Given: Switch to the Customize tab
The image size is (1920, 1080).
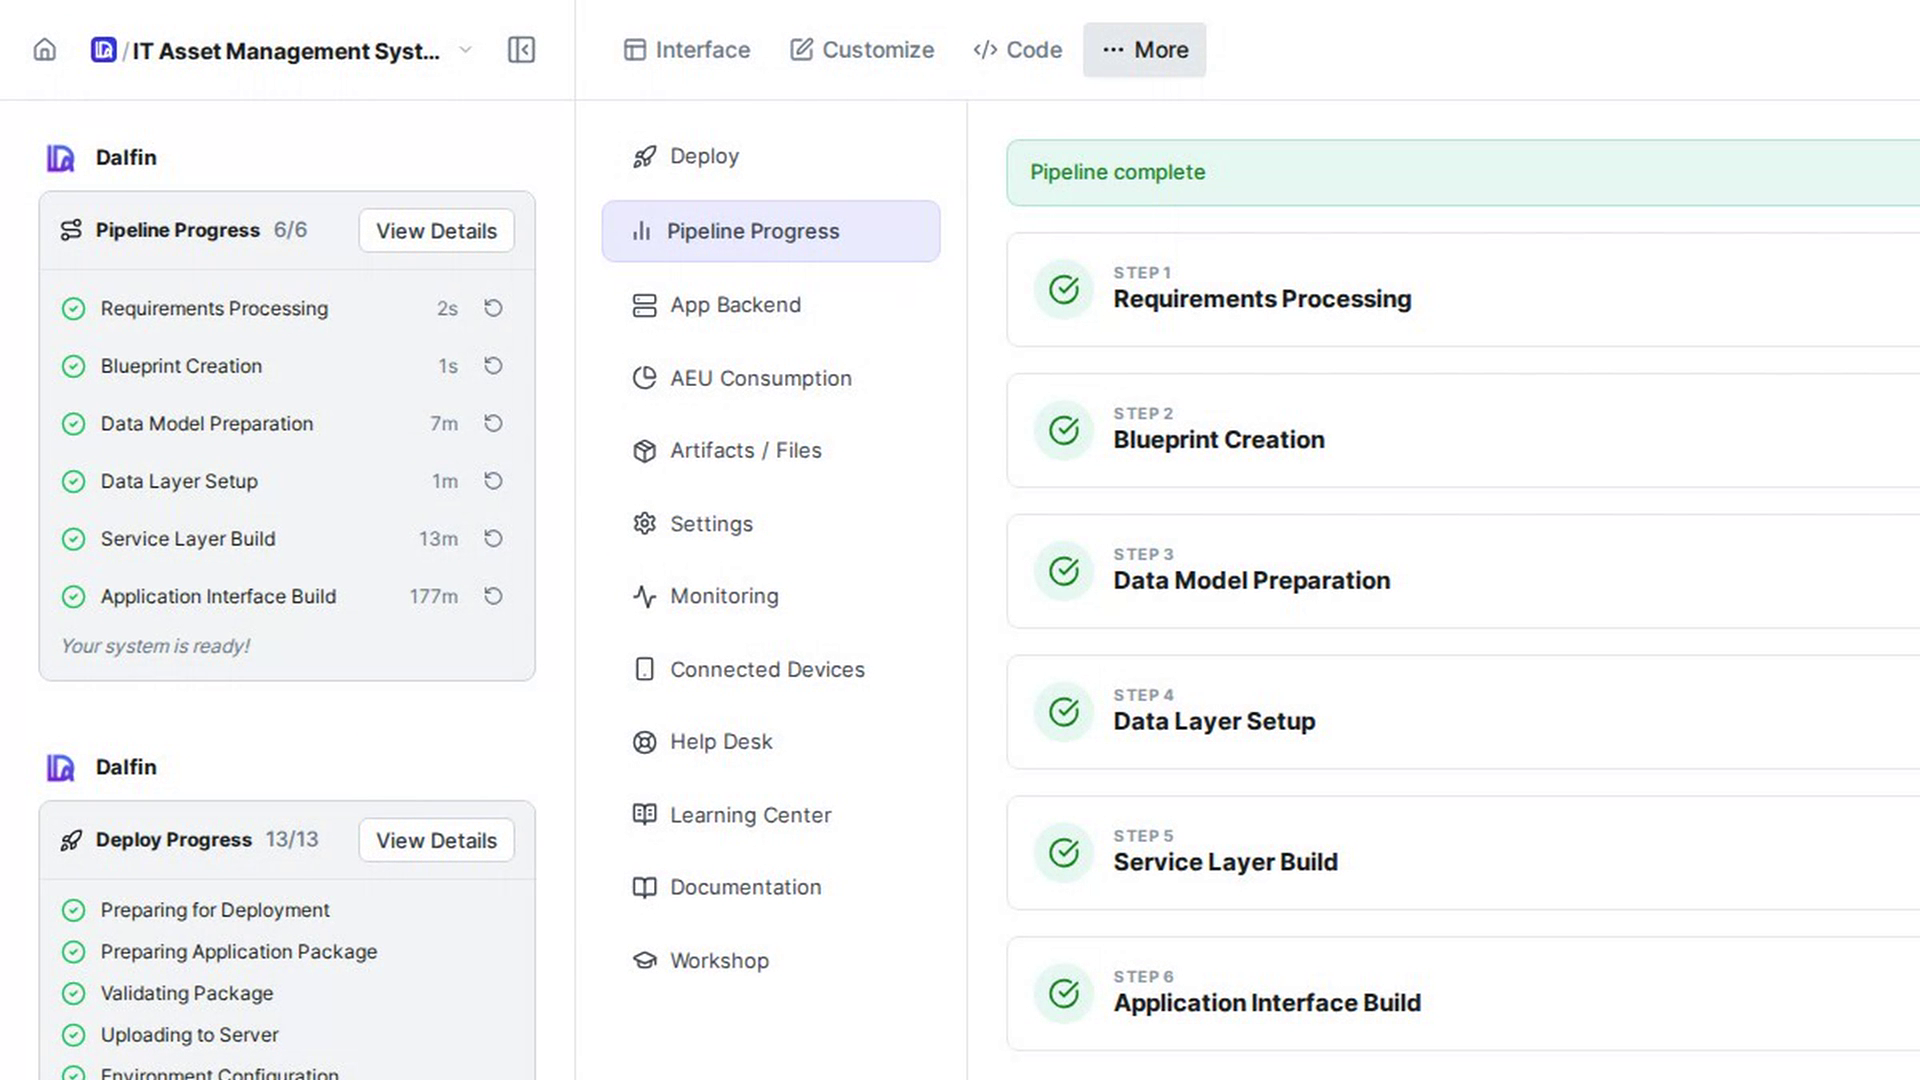Looking at the screenshot, I should coord(862,50).
